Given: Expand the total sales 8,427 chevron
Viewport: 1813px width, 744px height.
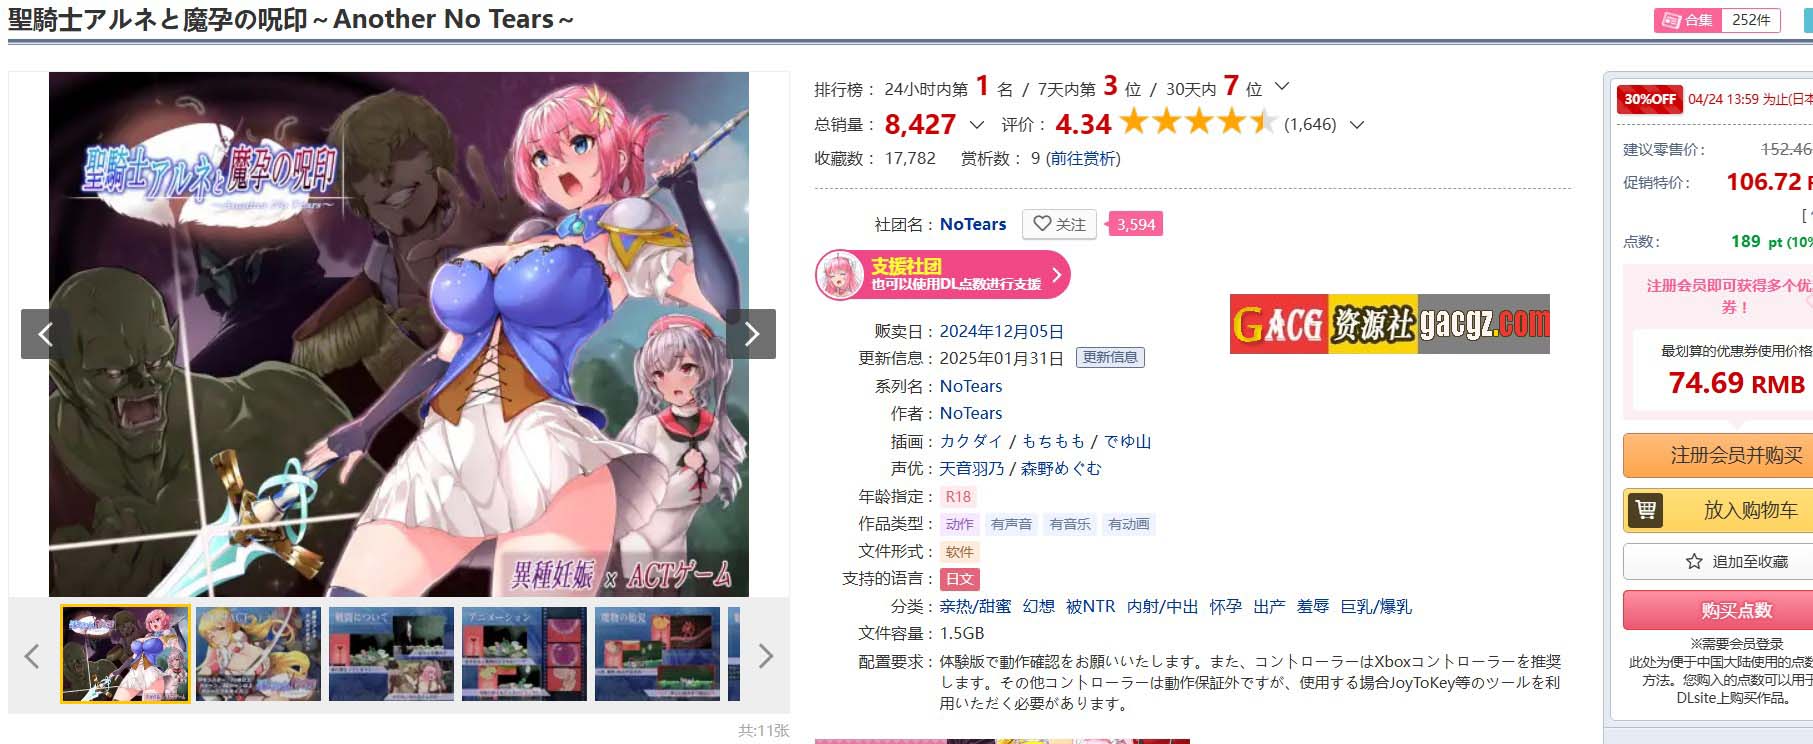Looking at the screenshot, I should coord(977,125).
